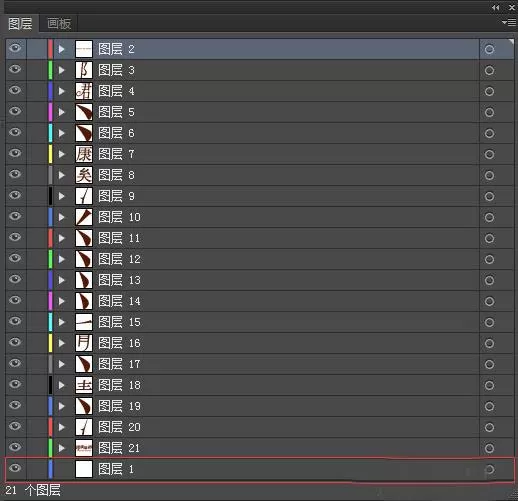Expand 图层 4 disclosure triangle
This screenshot has width=518, height=501.
tap(61, 91)
